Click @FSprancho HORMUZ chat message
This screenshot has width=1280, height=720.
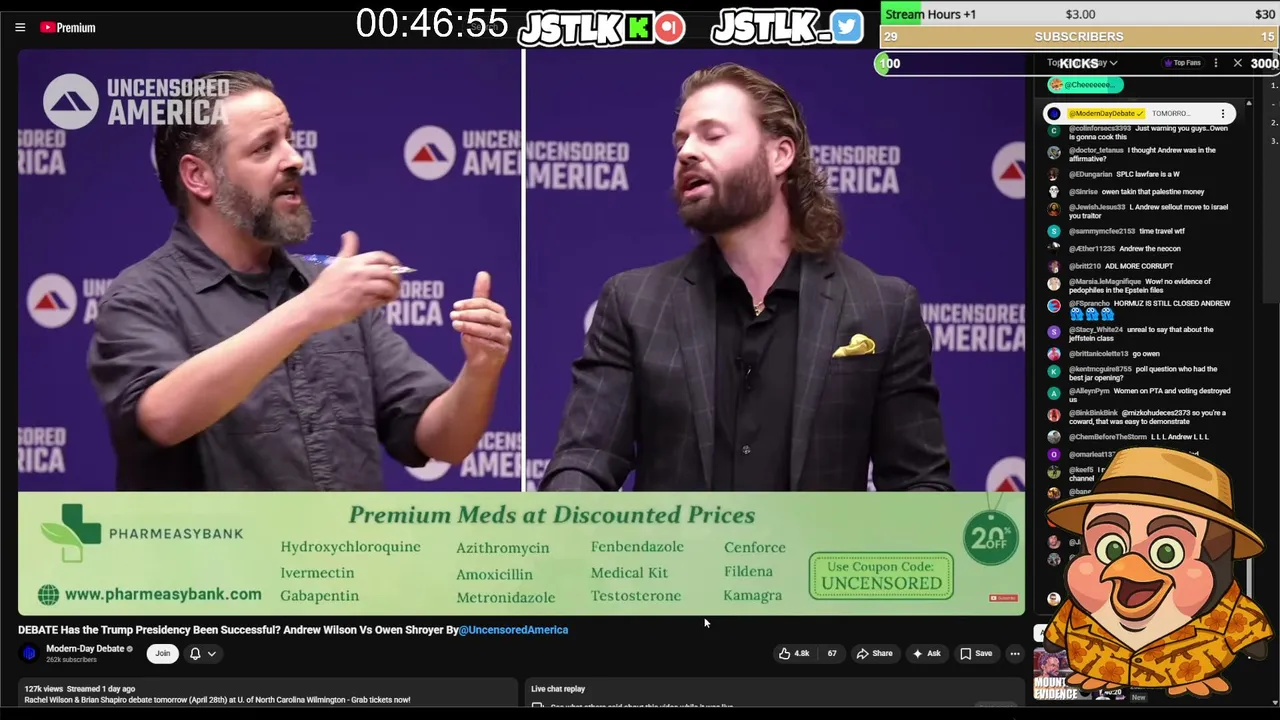click(x=1140, y=308)
